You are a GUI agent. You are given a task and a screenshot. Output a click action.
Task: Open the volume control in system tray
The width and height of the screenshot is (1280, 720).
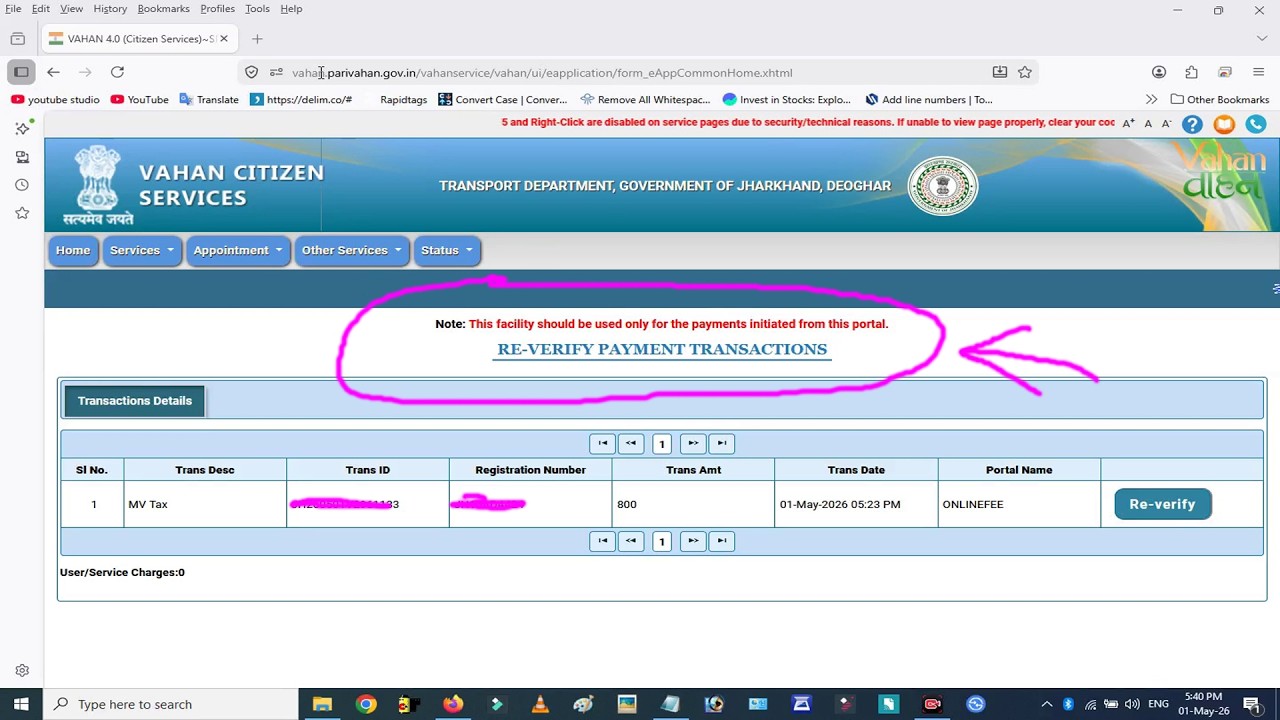pyautogui.click(x=1132, y=704)
